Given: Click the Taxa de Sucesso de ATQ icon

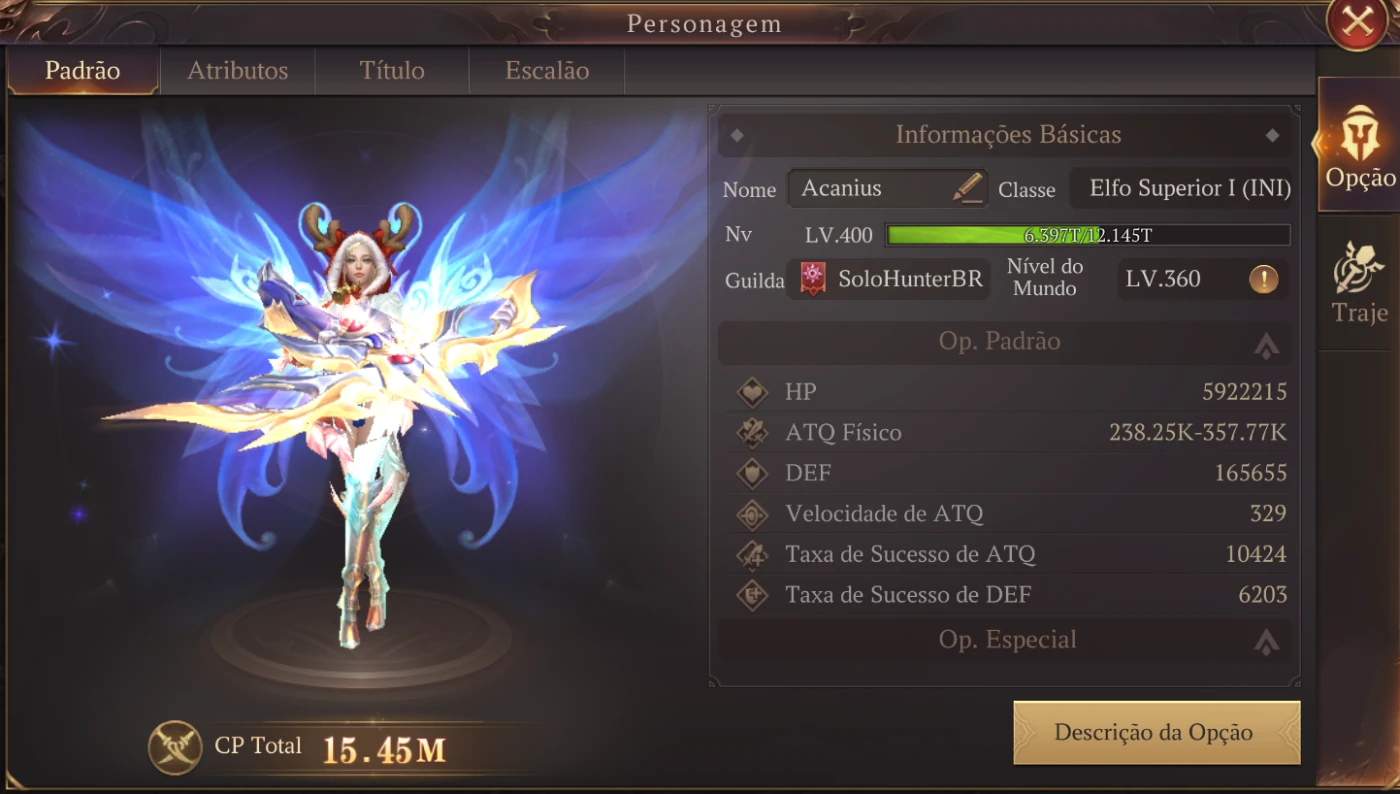Looking at the screenshot, I should [752, 554].
